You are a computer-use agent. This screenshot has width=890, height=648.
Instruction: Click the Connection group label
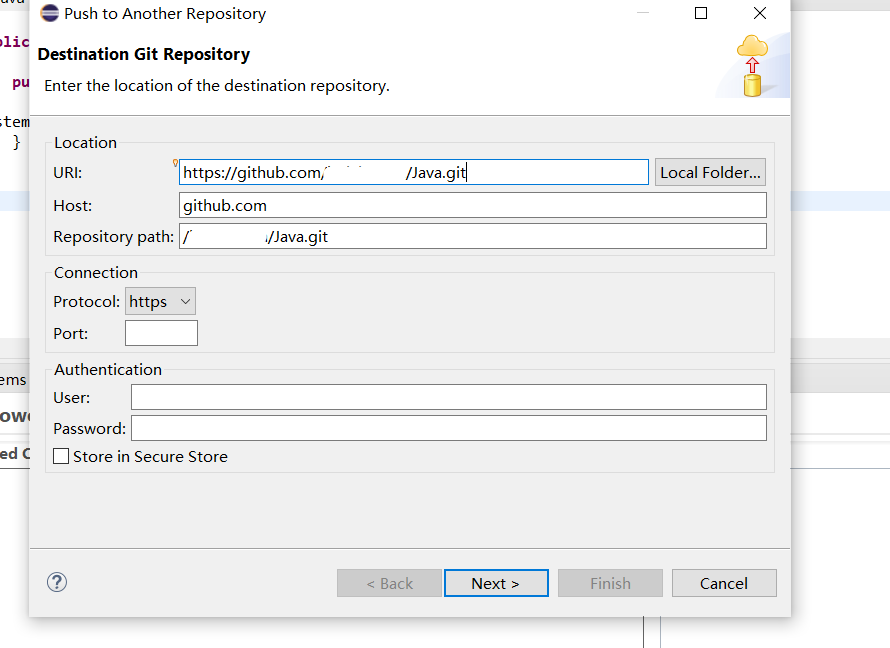coord(96,272)
